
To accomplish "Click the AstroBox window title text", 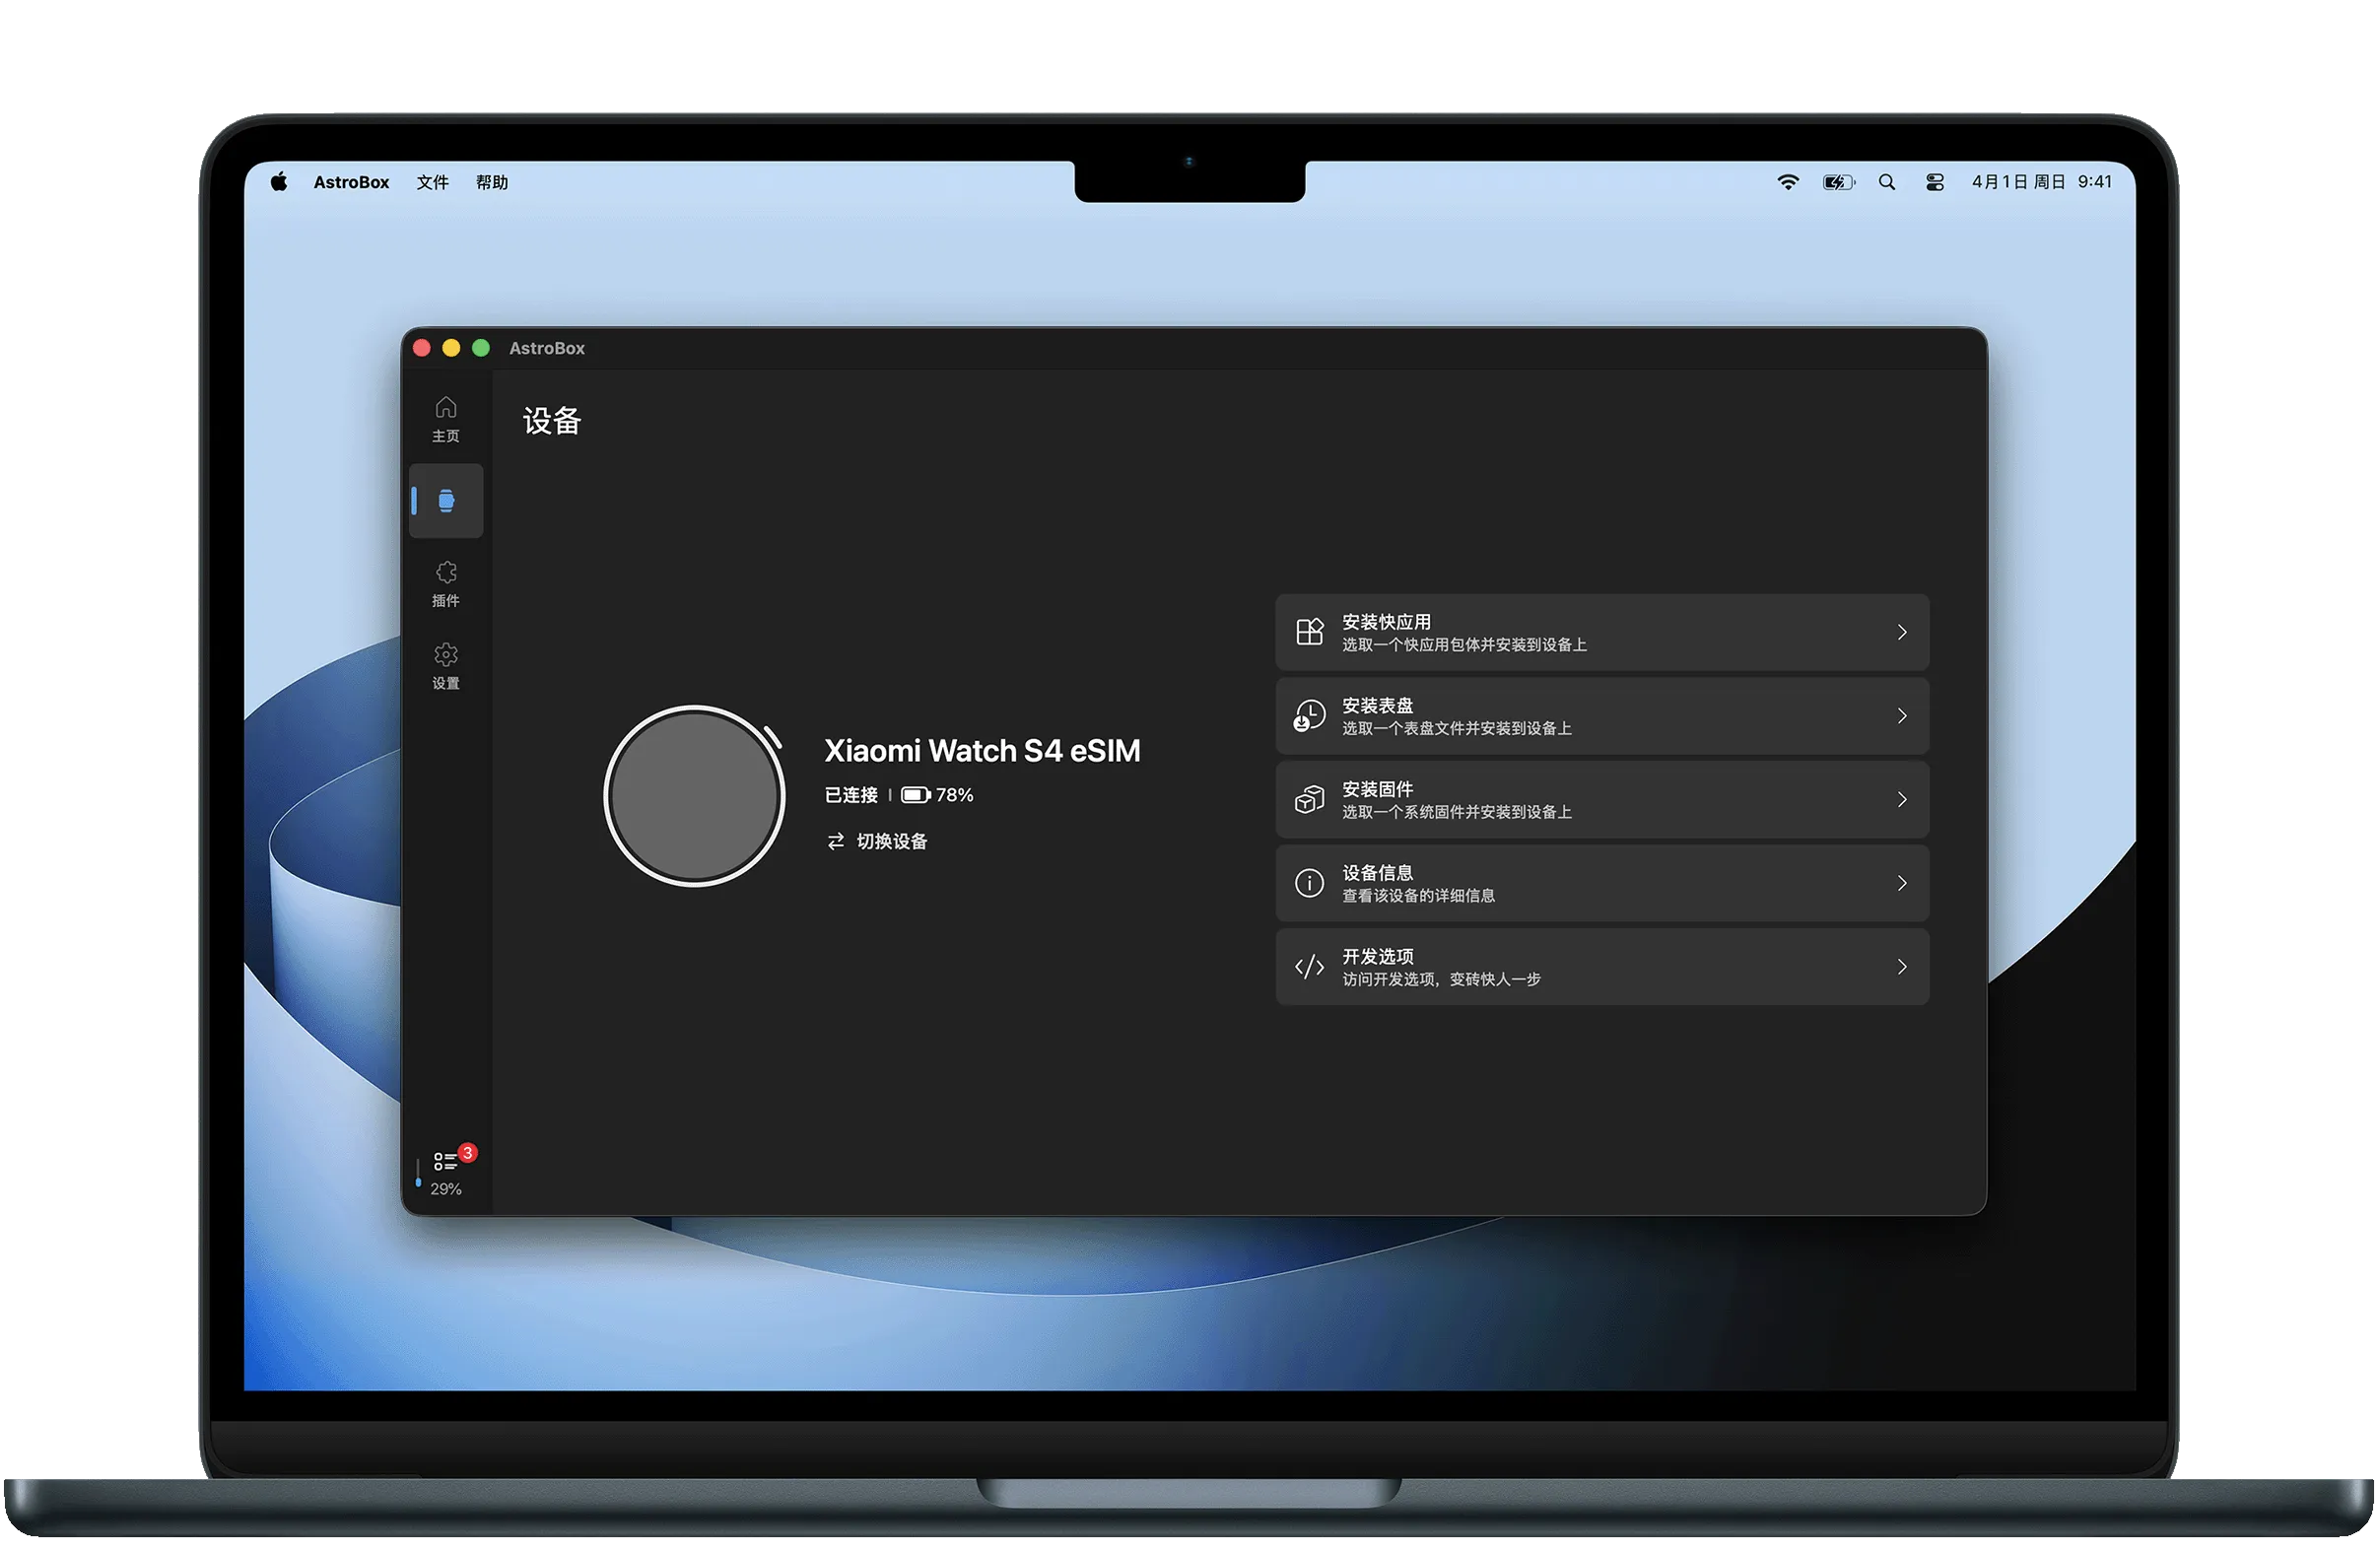I will pyautogui.click(x=547, y=348).
